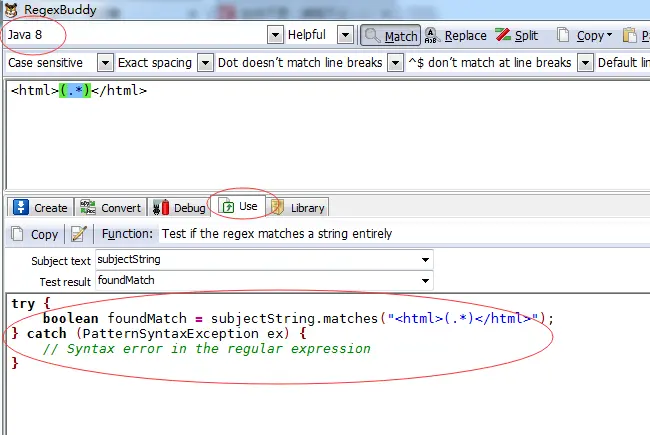Open the Create tab
This screenshot has width=650, height=435.
click(41, 207)
